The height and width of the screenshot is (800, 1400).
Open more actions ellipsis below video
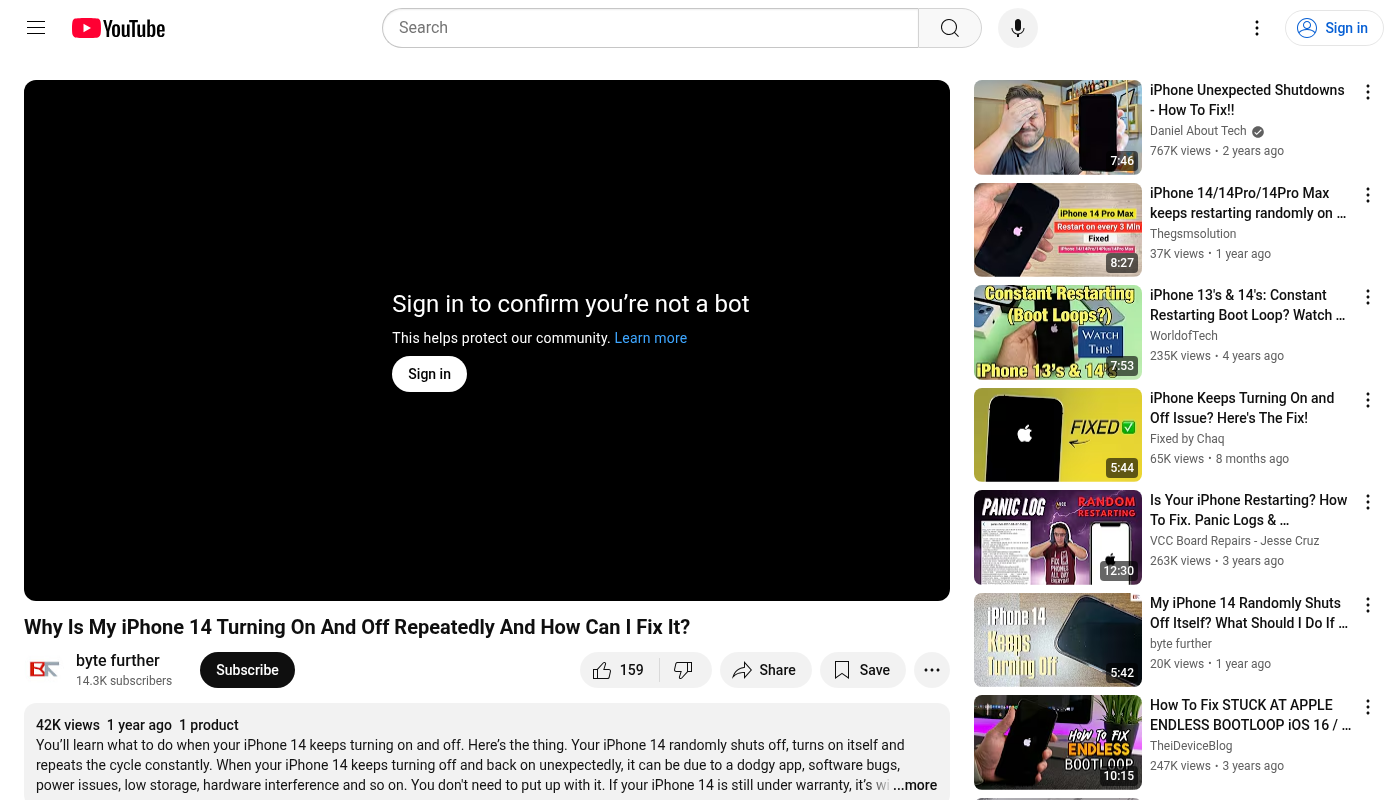[x=931, y=670]
